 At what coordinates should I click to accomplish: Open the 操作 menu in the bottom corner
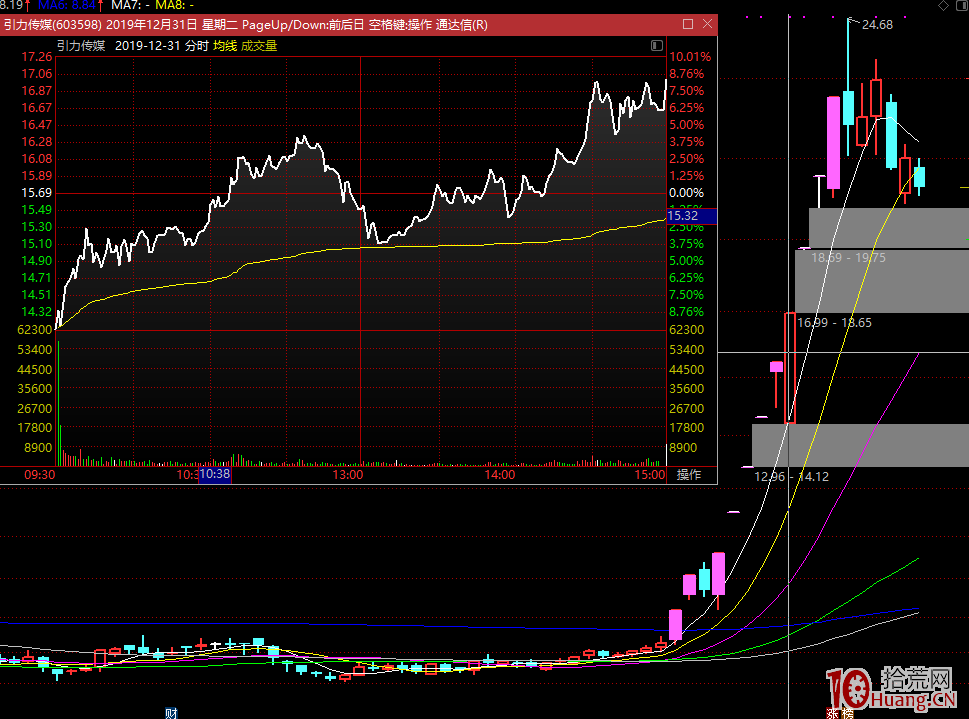[x=690, y=475]
